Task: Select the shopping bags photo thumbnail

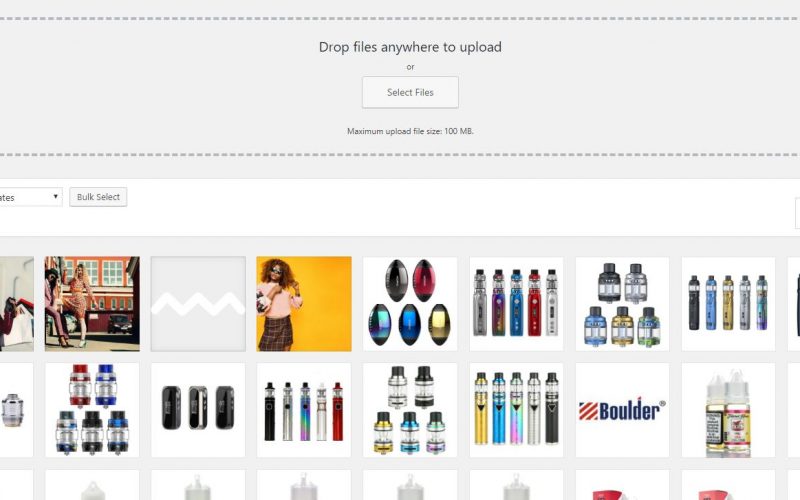Action: pyautogui.click(x=17, y=304)
